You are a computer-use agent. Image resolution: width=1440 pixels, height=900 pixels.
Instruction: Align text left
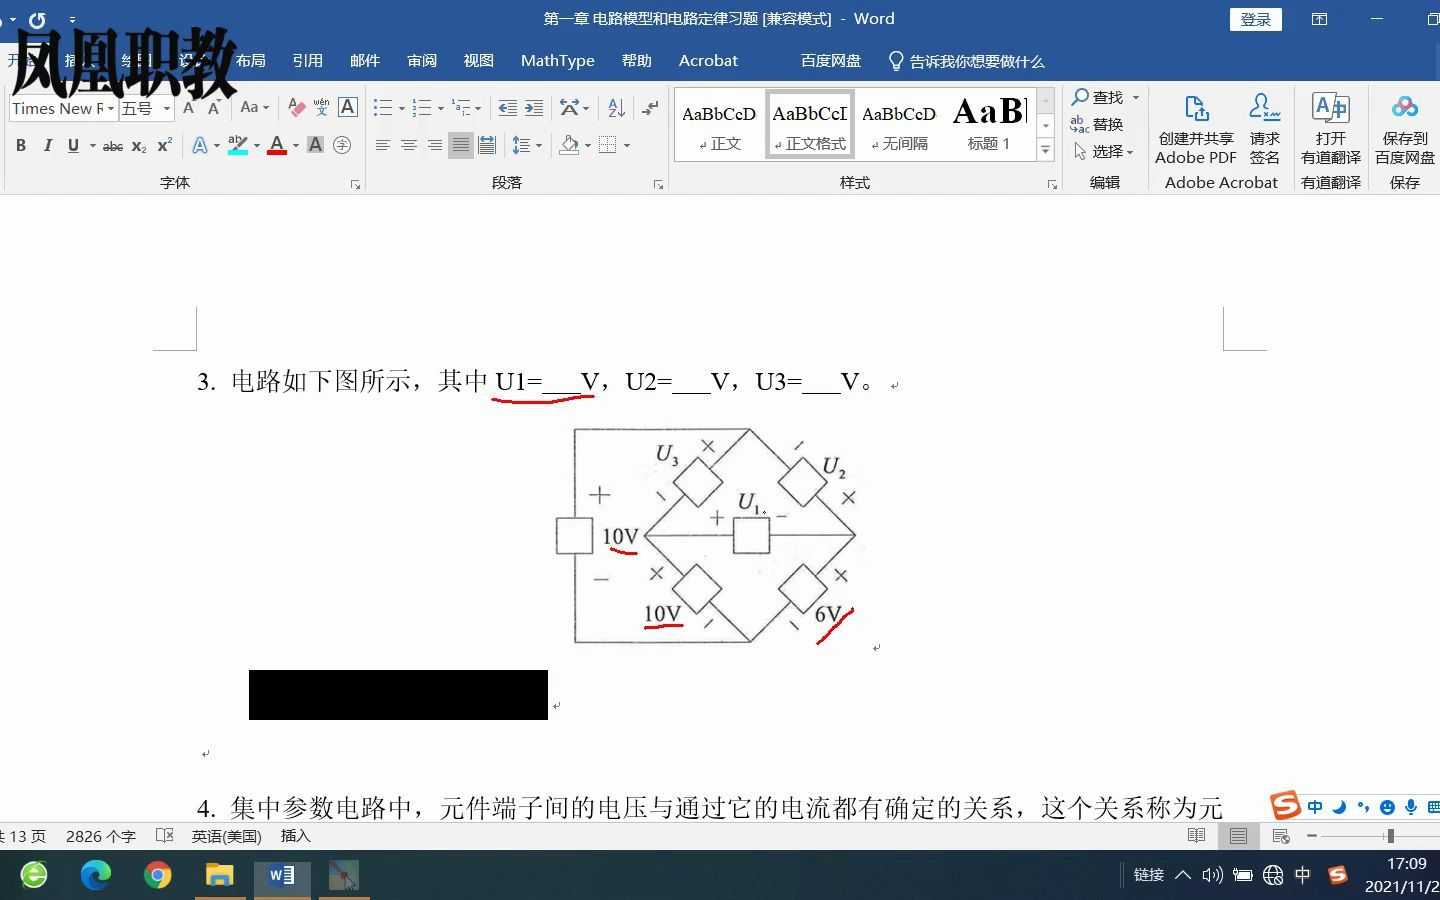pyautogui.click(x=383, y=146)
